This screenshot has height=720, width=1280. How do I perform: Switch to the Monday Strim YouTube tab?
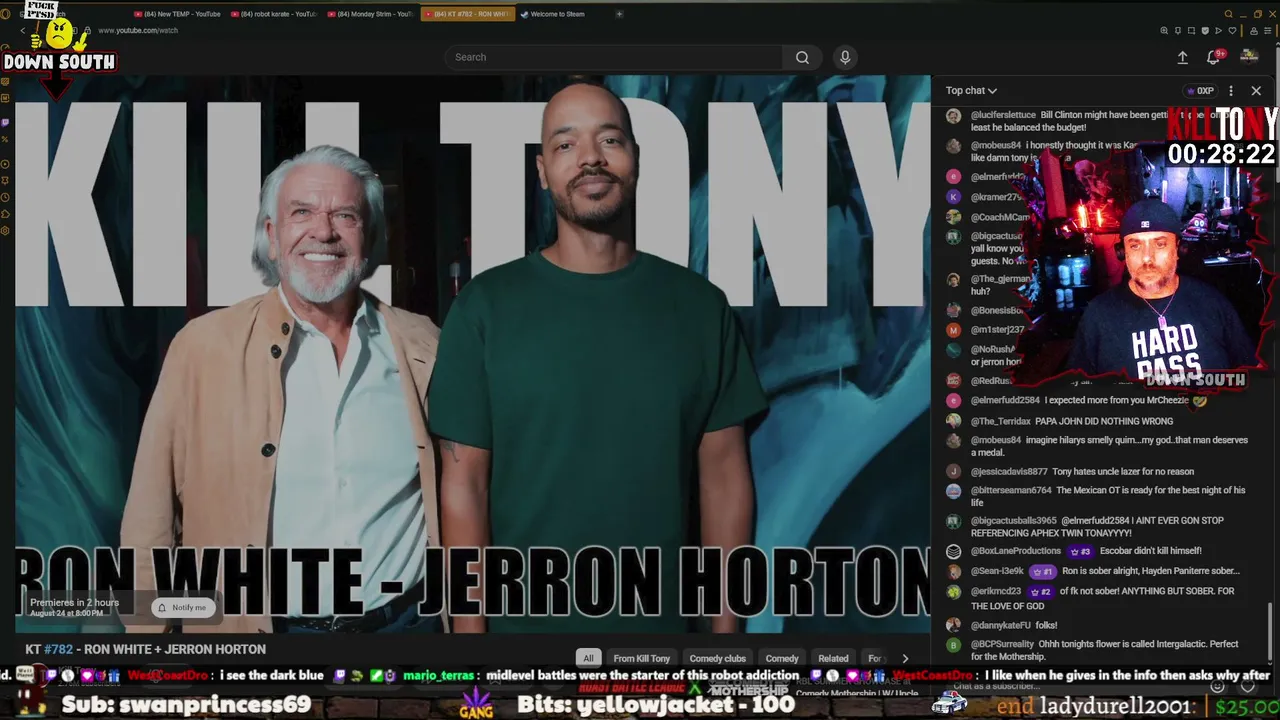pyautogui.click(x=370, y=14)
